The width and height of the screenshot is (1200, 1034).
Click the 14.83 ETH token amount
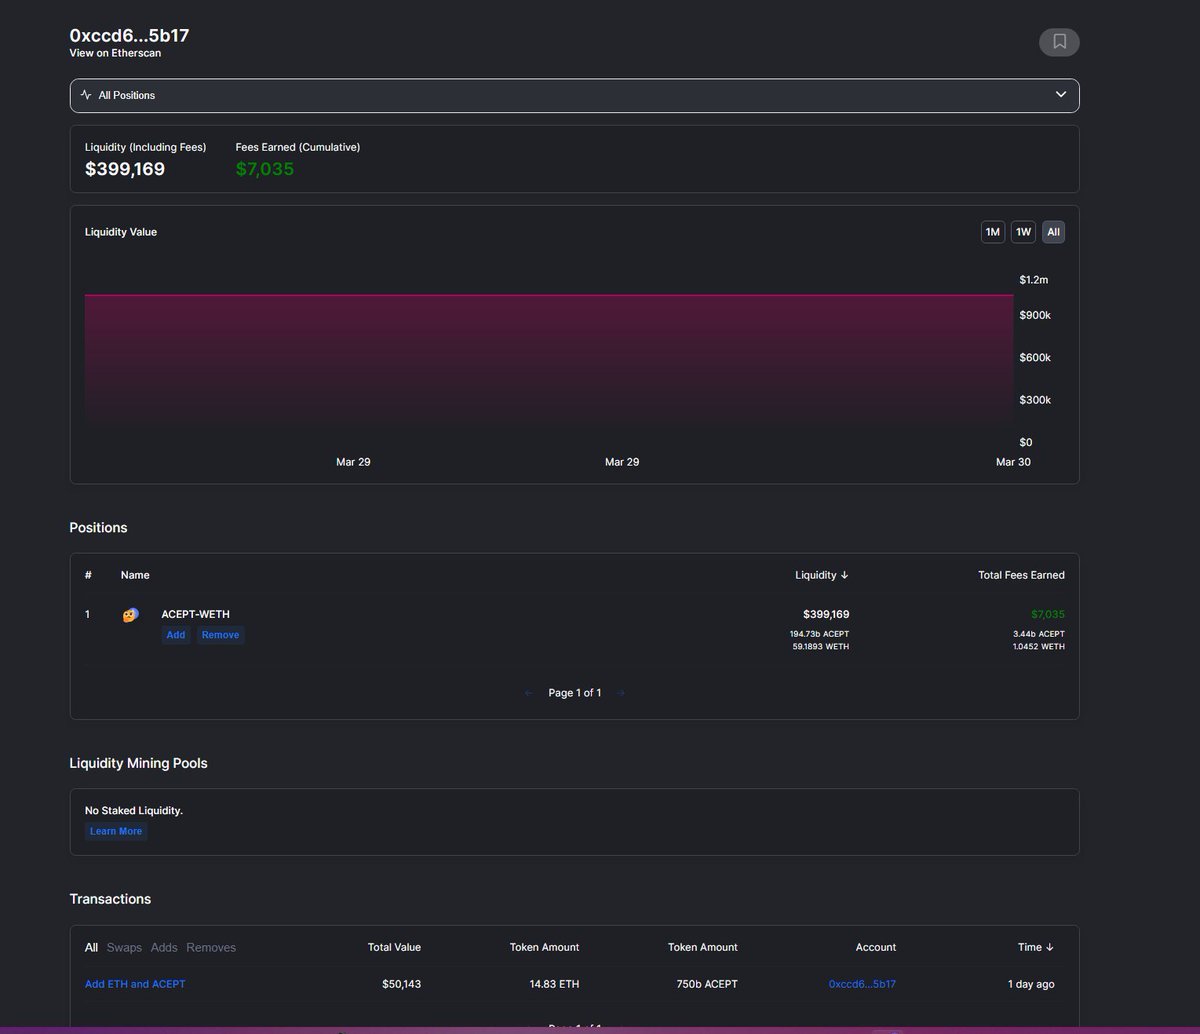(x=554, y=984)
